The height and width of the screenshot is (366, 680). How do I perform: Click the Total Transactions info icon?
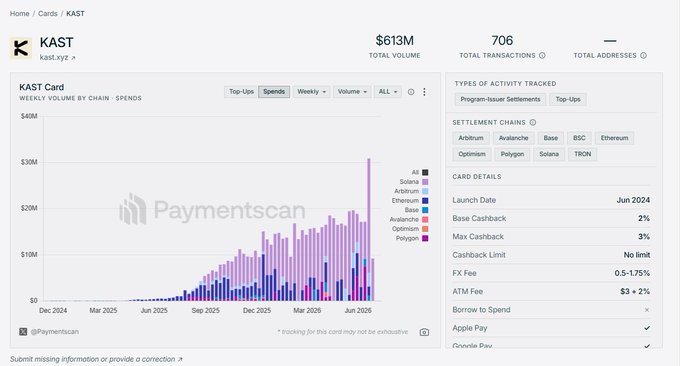tap(542, 56)
